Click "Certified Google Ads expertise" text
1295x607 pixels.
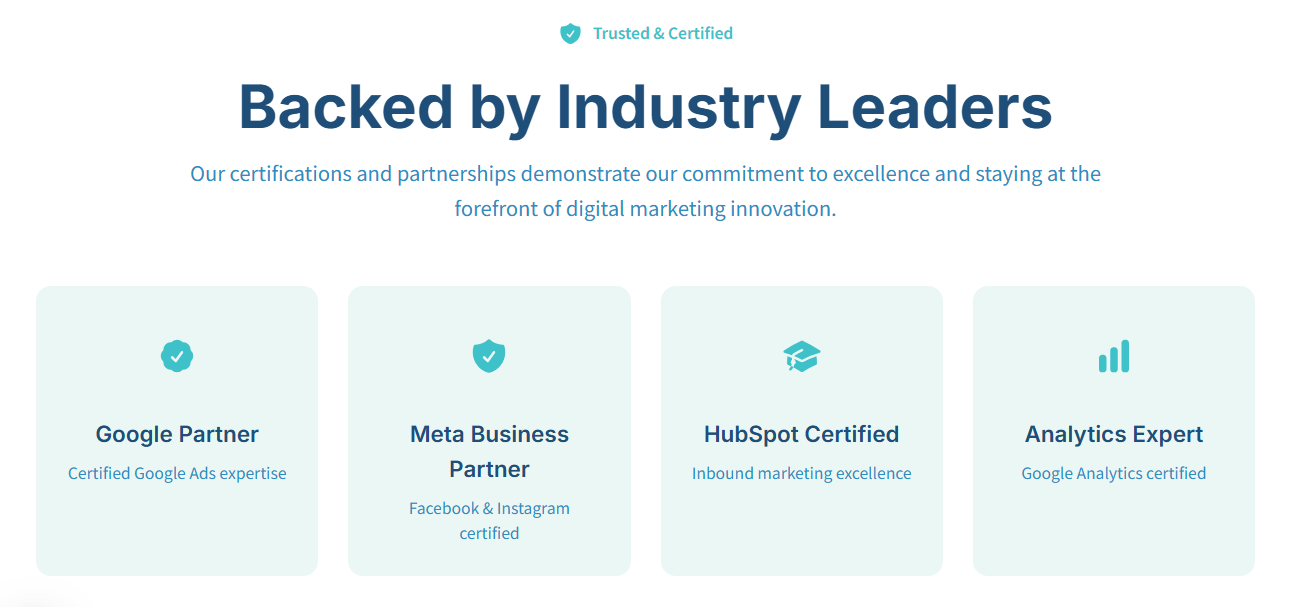tap(177, 473)
